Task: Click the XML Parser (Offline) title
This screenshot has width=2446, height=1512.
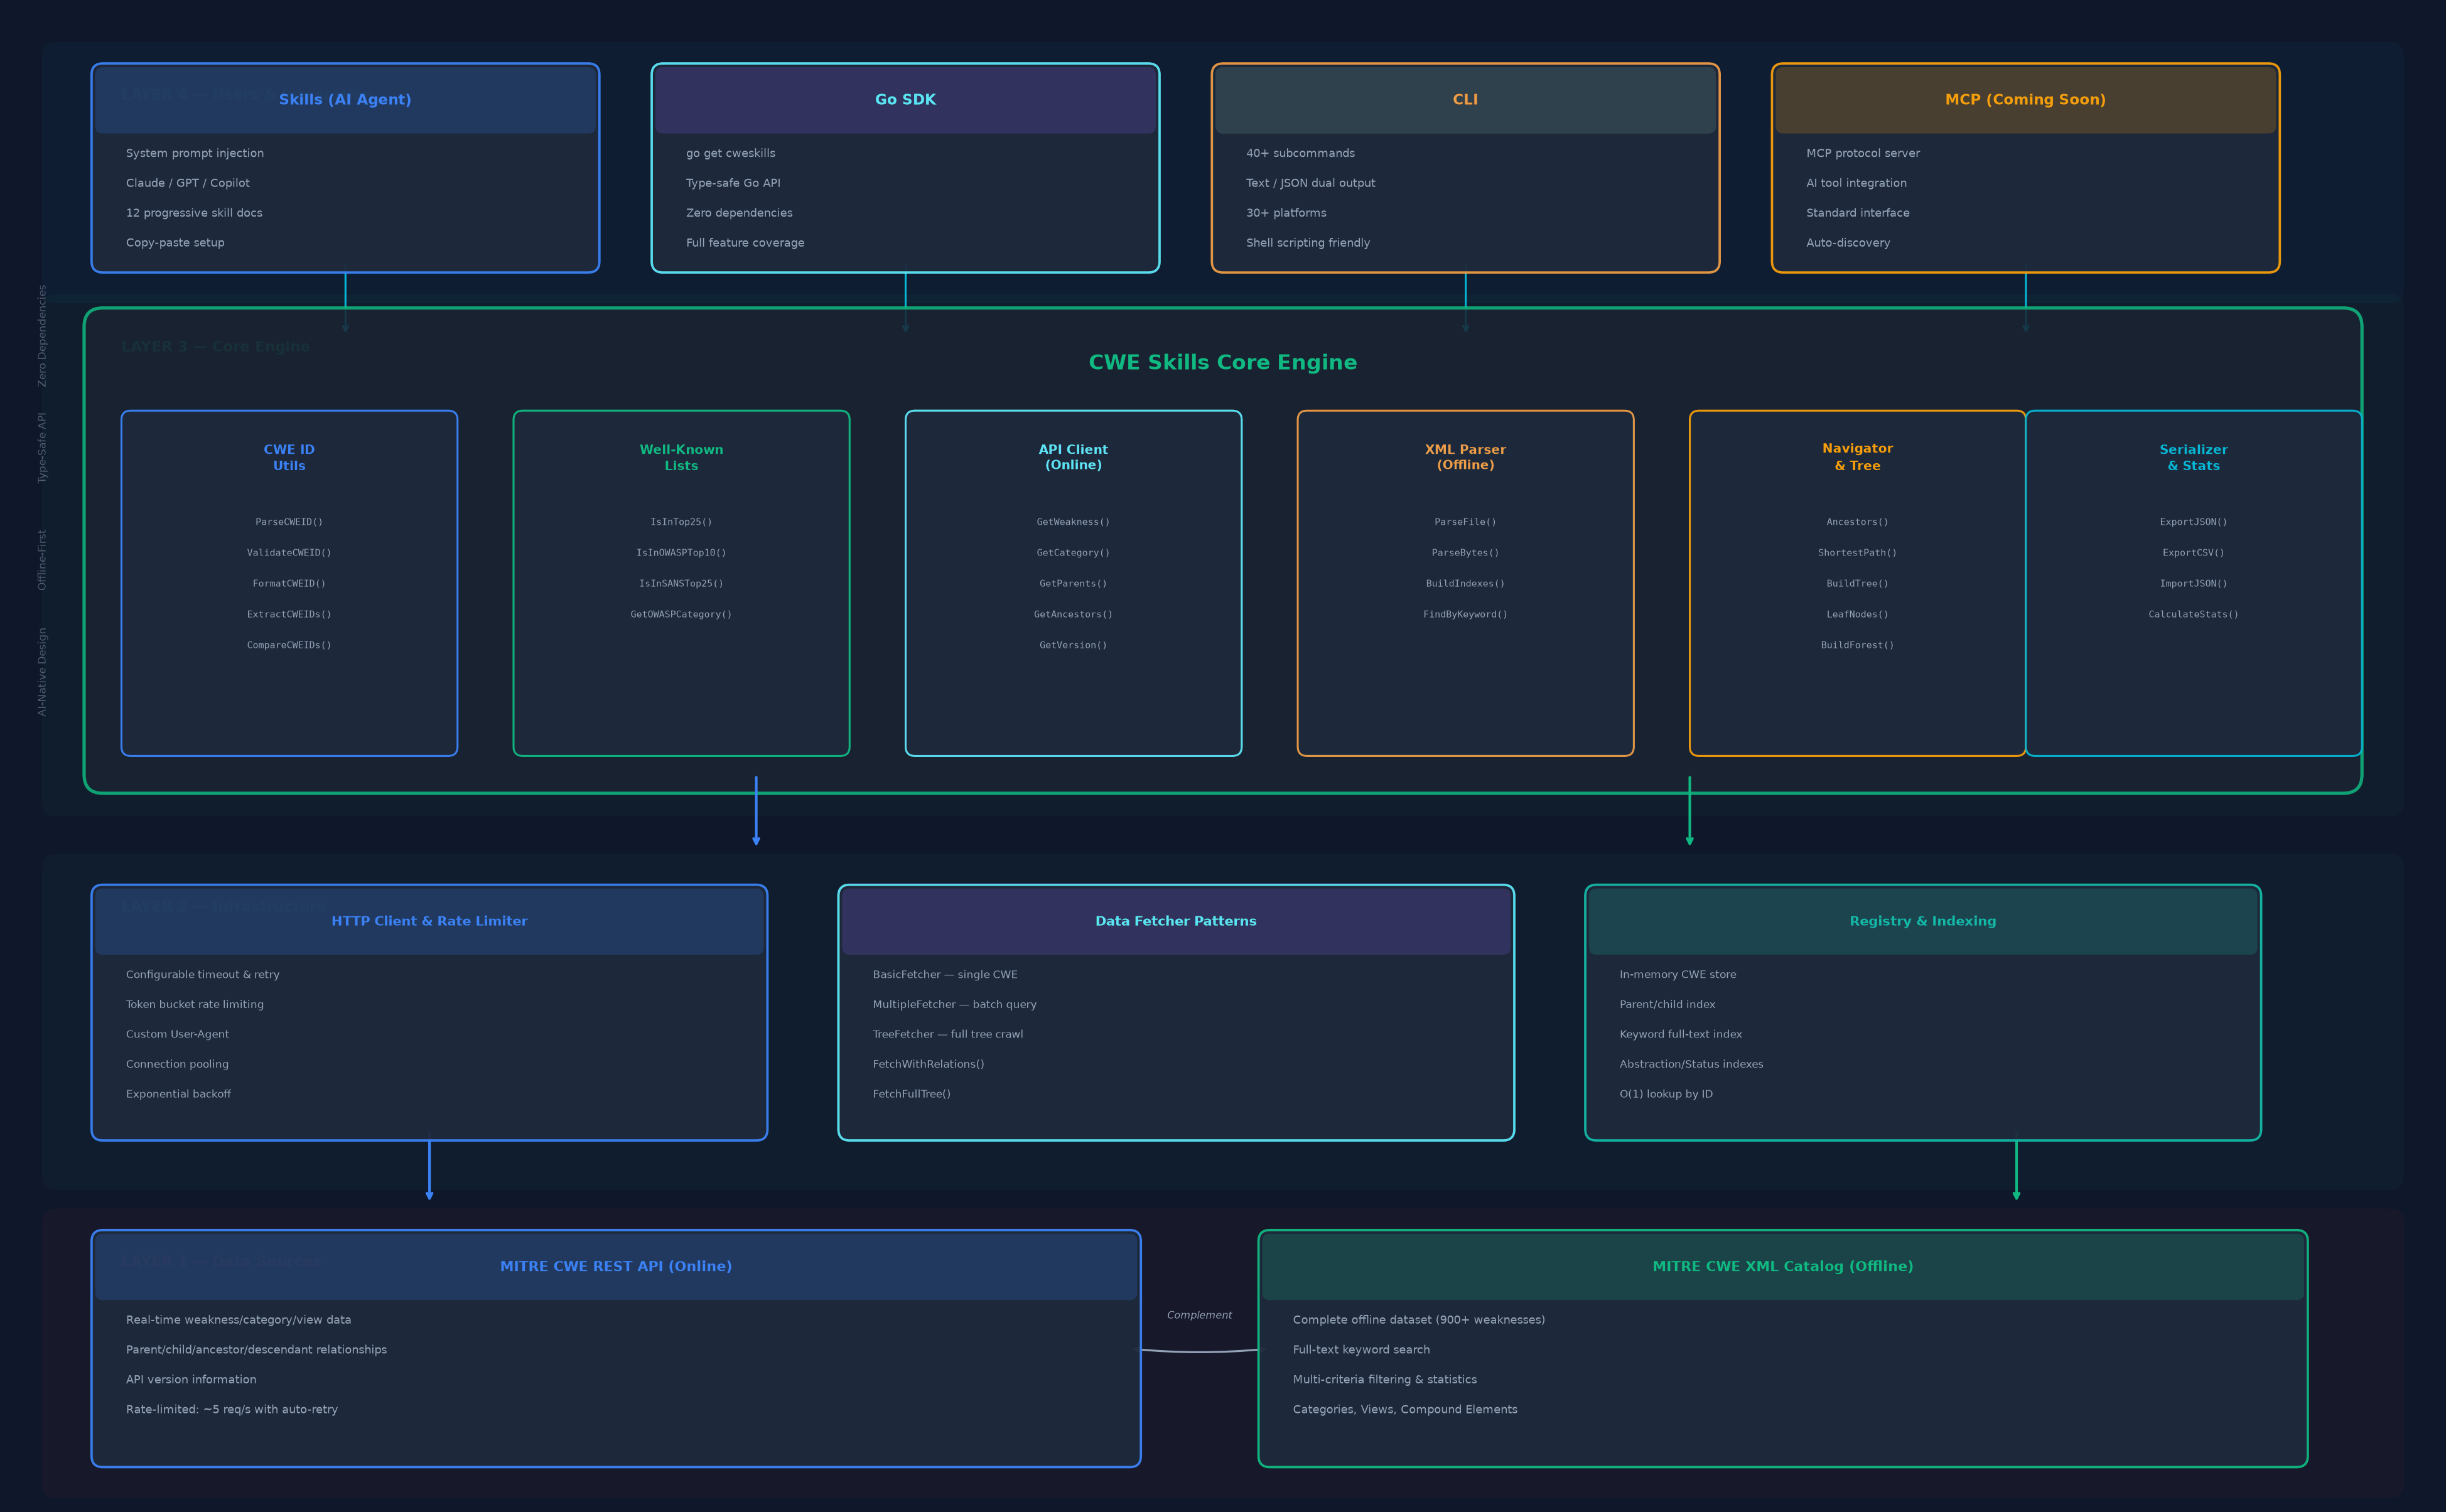Action: pos(1465,458)
